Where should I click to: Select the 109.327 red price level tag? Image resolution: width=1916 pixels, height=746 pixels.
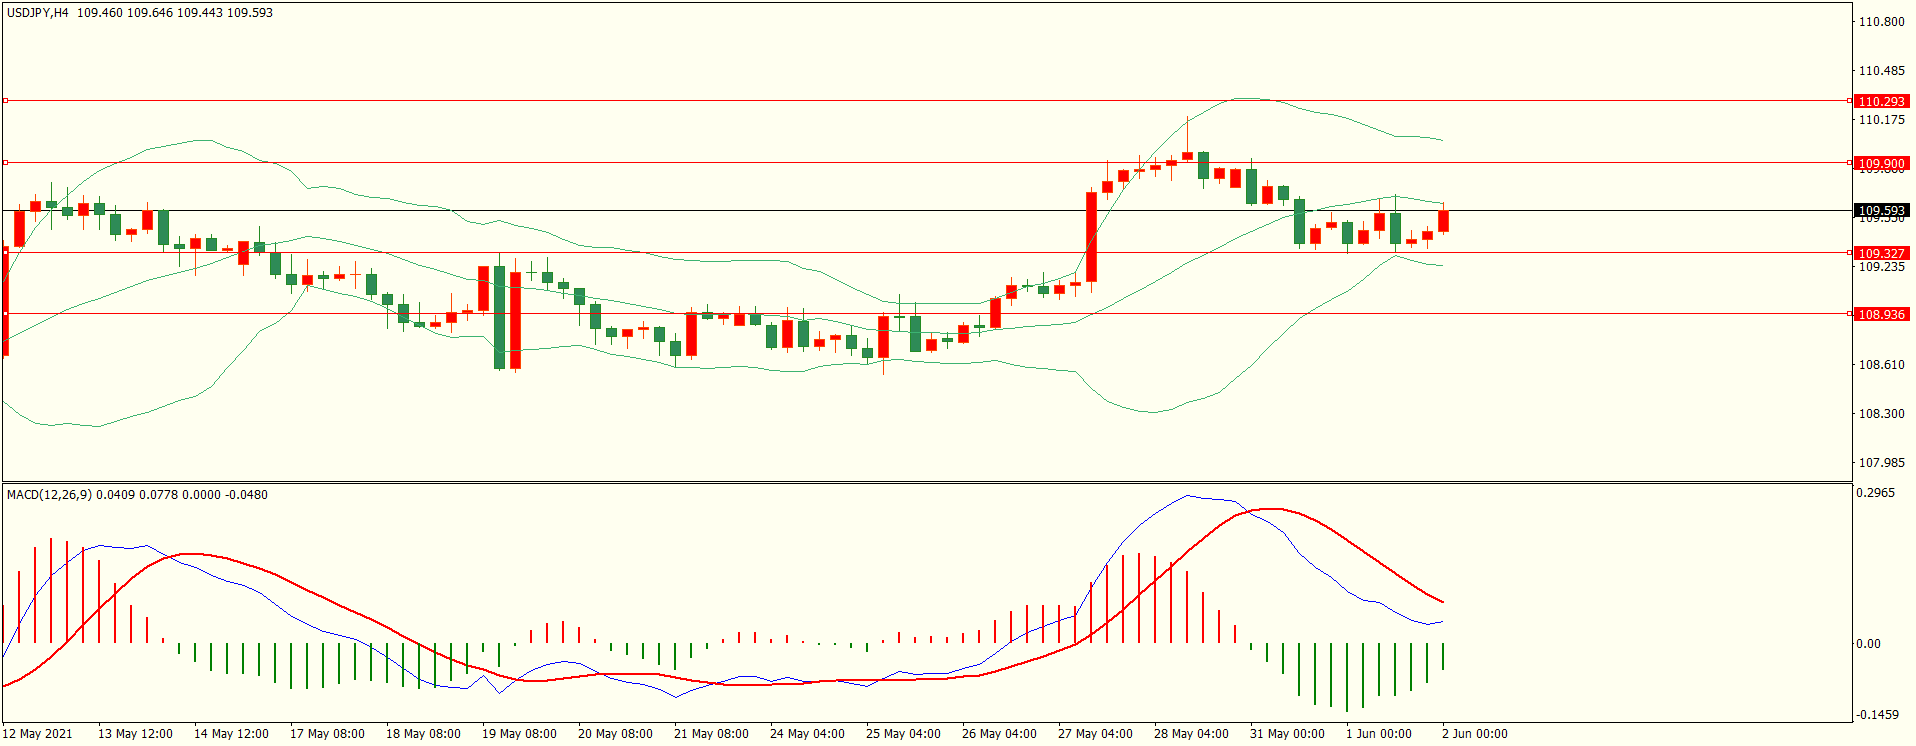(x=1881, y=253)
